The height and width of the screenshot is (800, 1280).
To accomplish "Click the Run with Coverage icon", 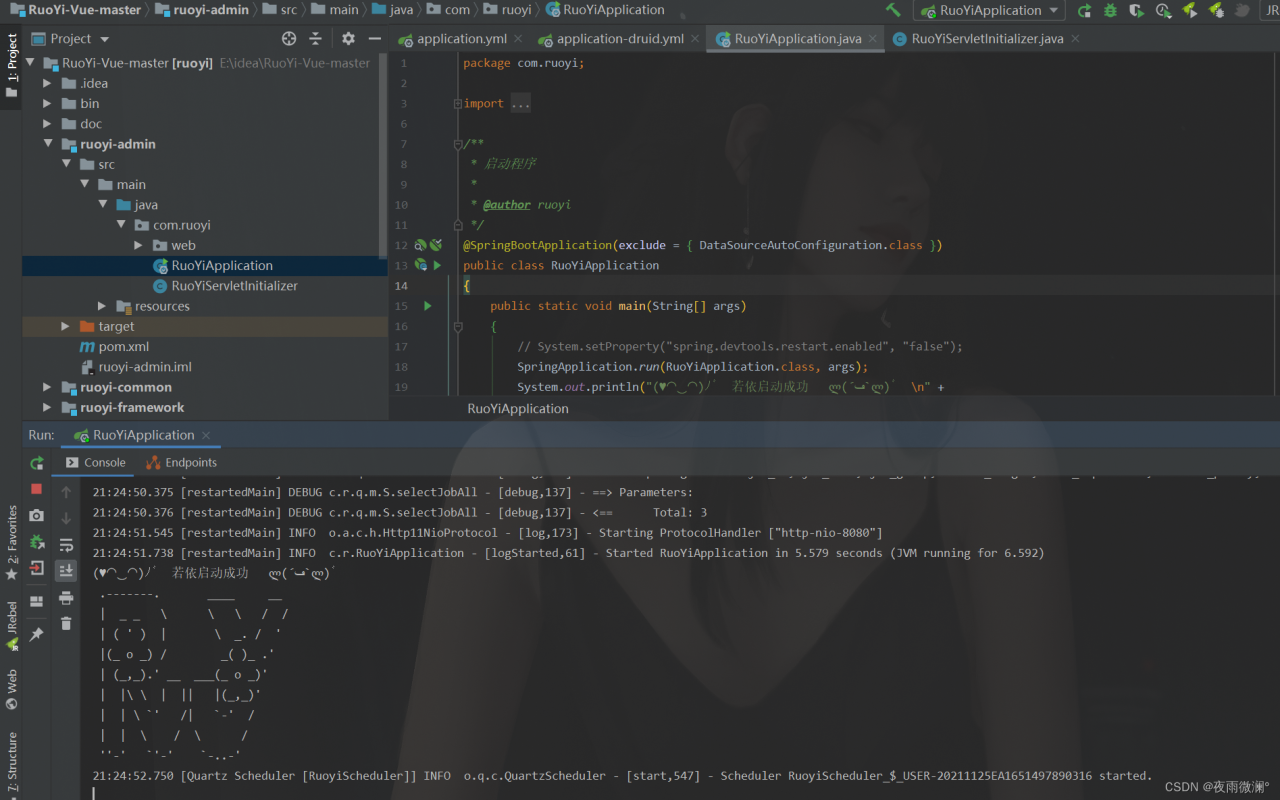I will pos(1136,10).
